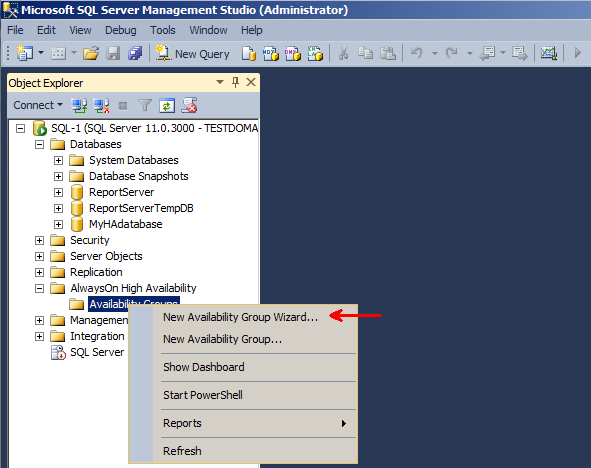
Task: Expand the Replication folder
Action: (x=39, y=272)
